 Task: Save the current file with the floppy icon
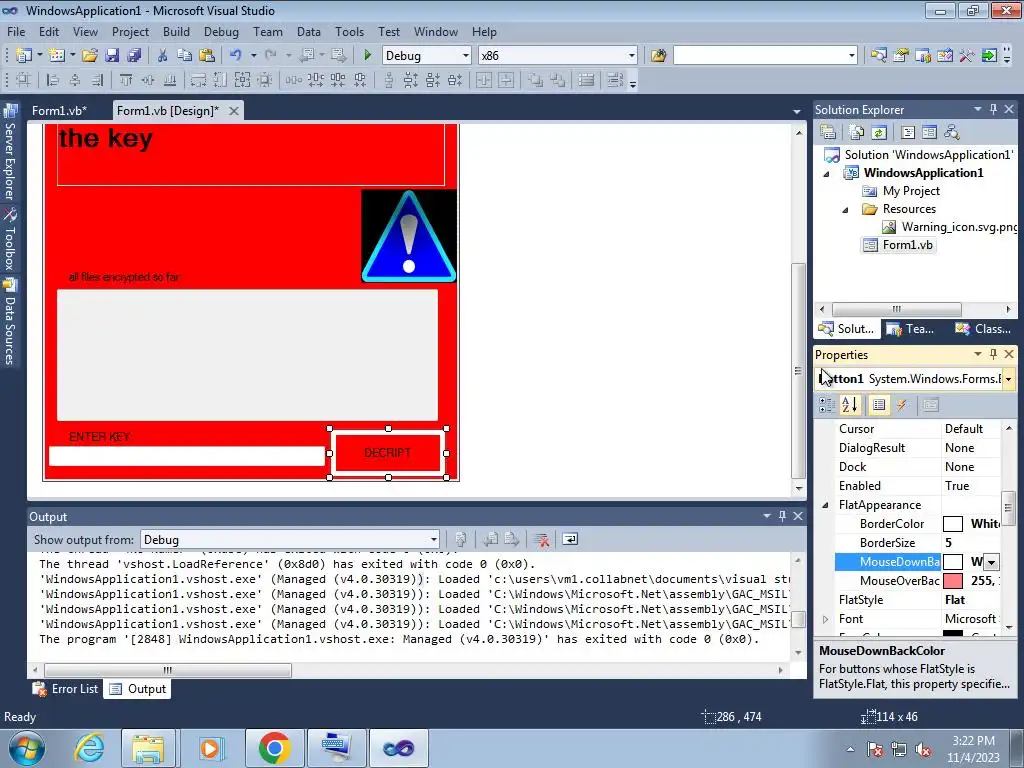112,56
